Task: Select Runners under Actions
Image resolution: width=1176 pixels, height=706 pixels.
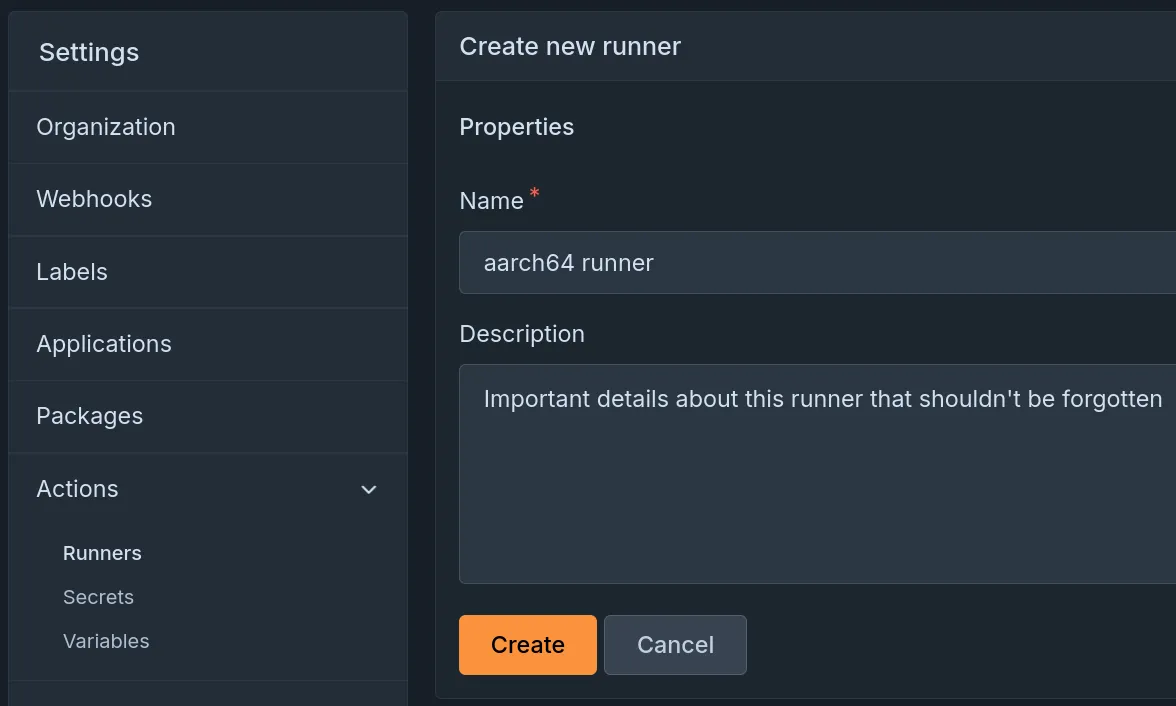Action: (x=102, y=552)
